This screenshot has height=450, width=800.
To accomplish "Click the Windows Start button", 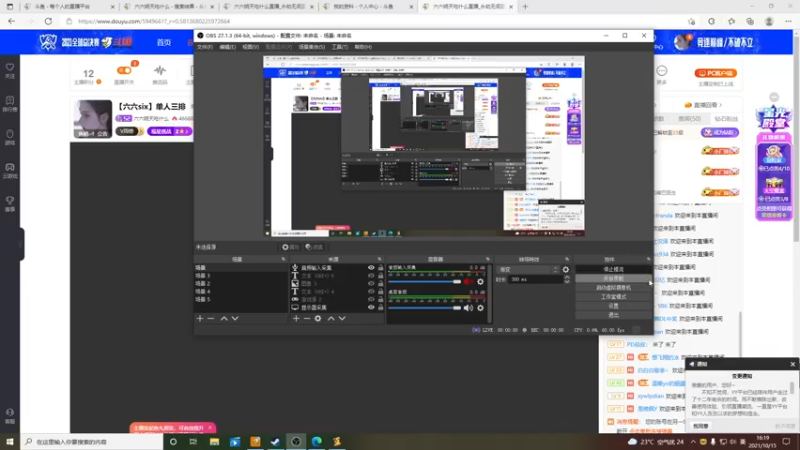I will pyautogui.click(x=10, y=441).
